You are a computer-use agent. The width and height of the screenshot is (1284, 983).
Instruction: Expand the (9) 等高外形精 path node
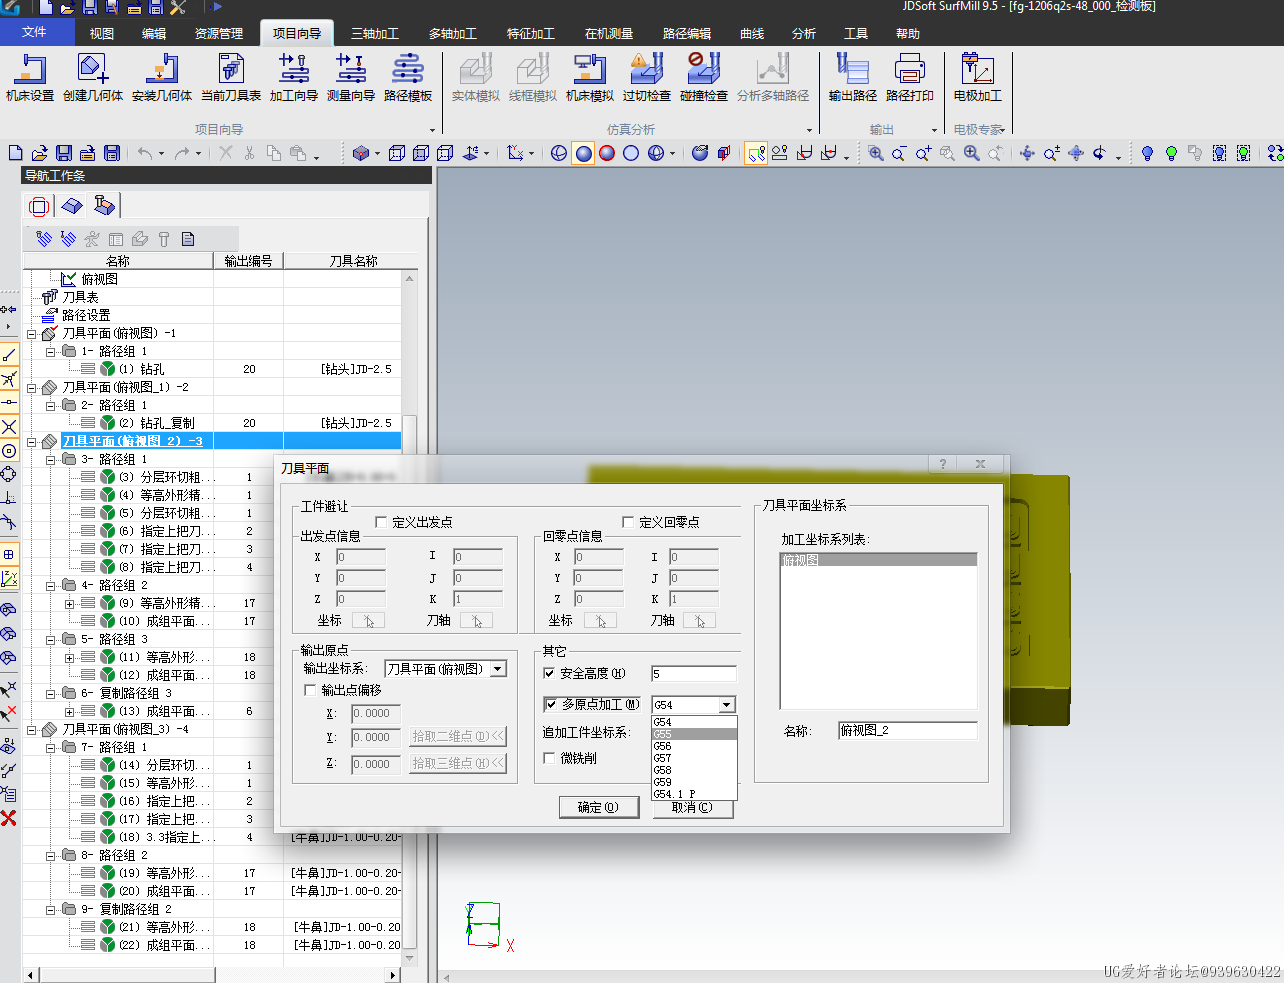point(69,604)
